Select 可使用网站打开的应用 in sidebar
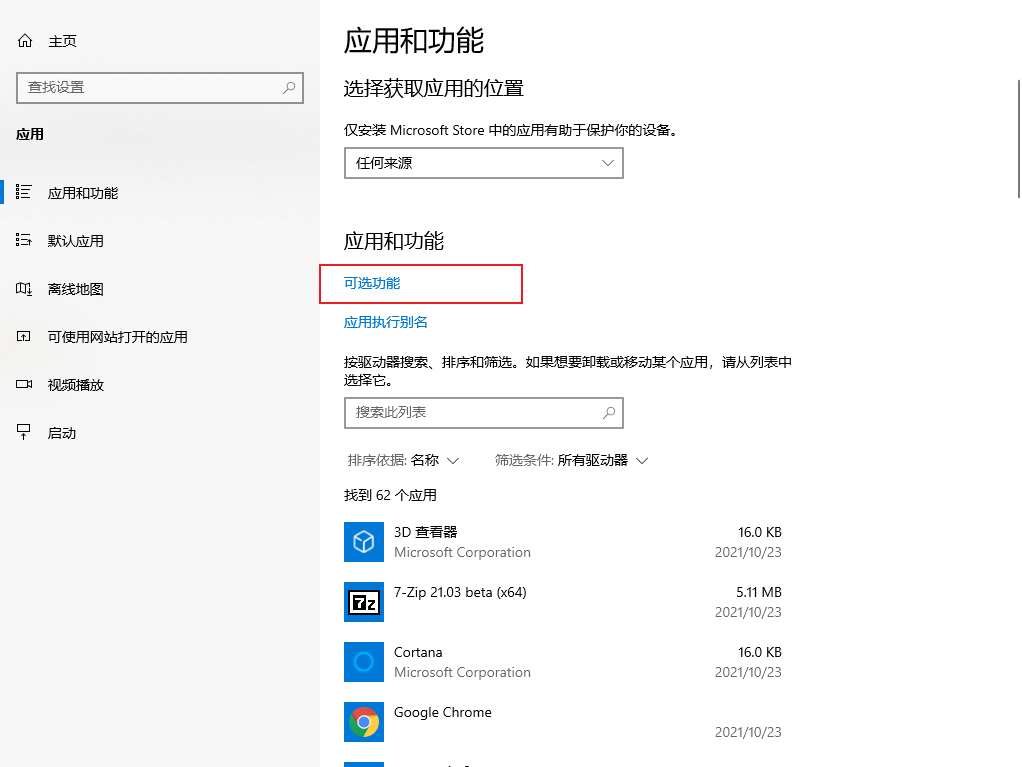 coord(160,337)
